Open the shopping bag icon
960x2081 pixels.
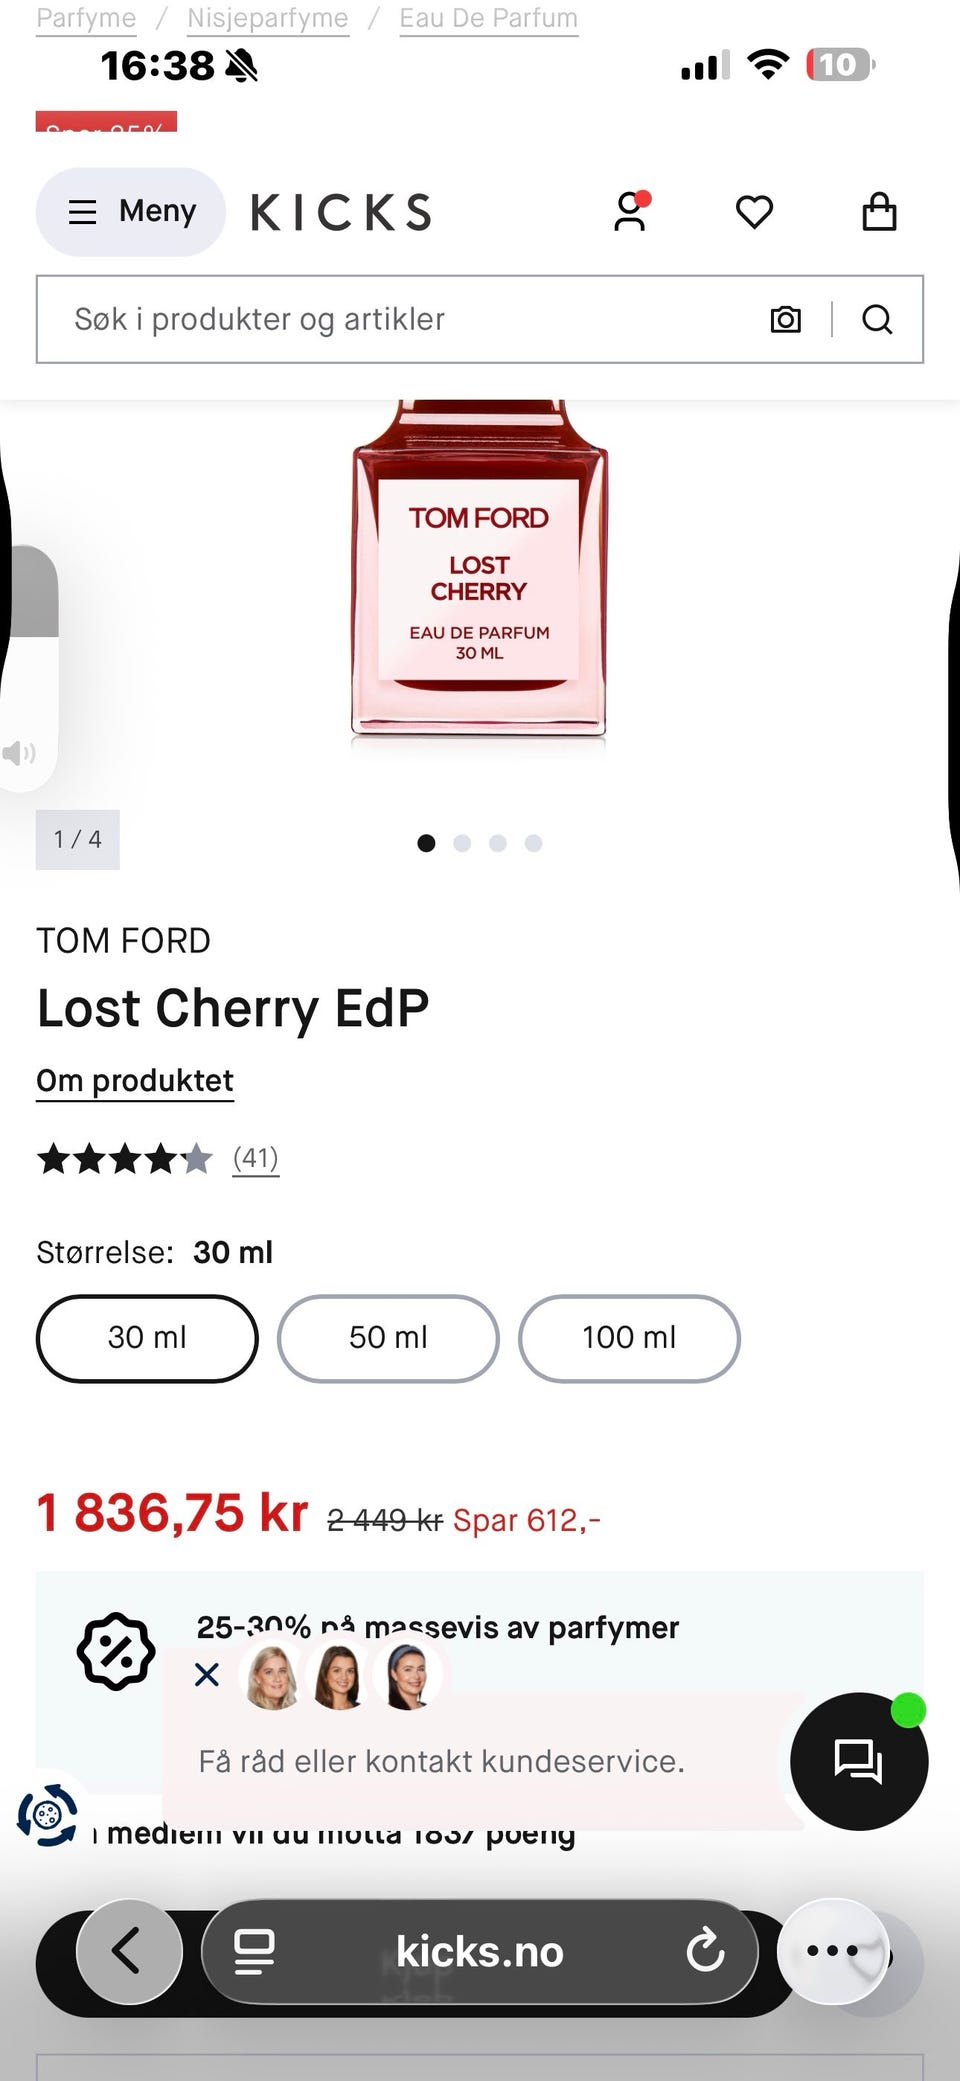coord(879,211)
